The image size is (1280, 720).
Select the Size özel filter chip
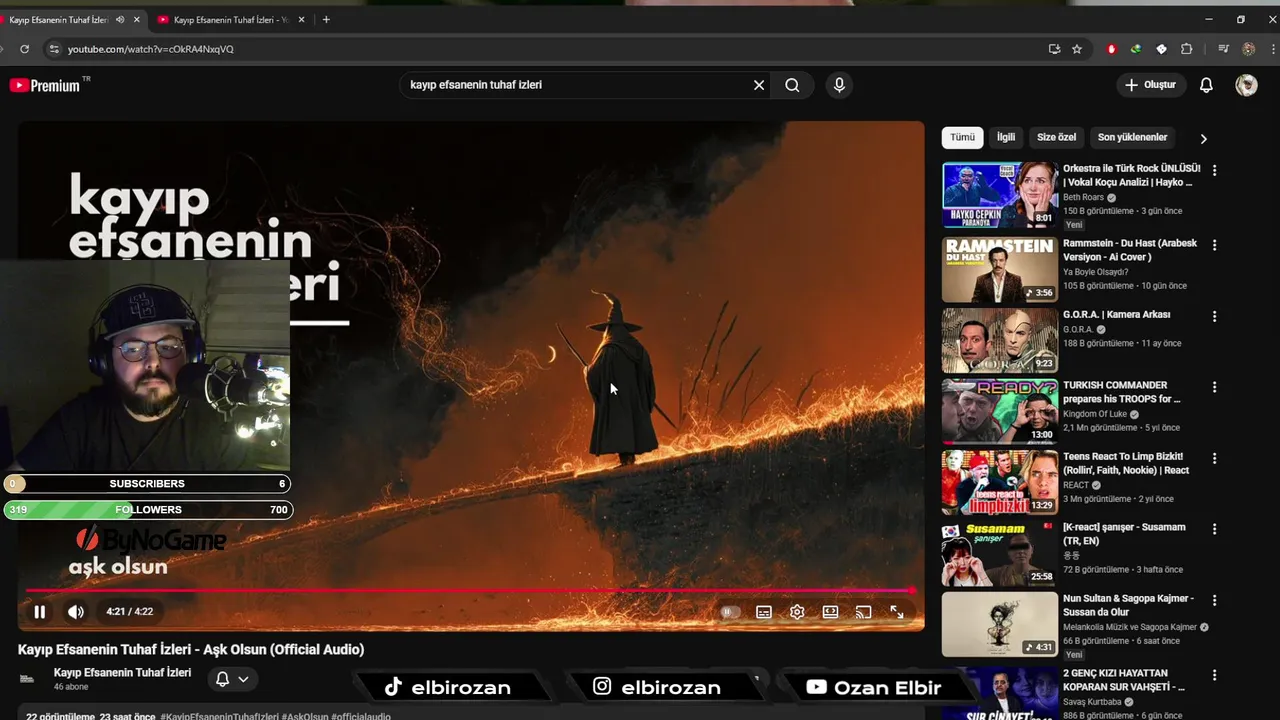1056,137
